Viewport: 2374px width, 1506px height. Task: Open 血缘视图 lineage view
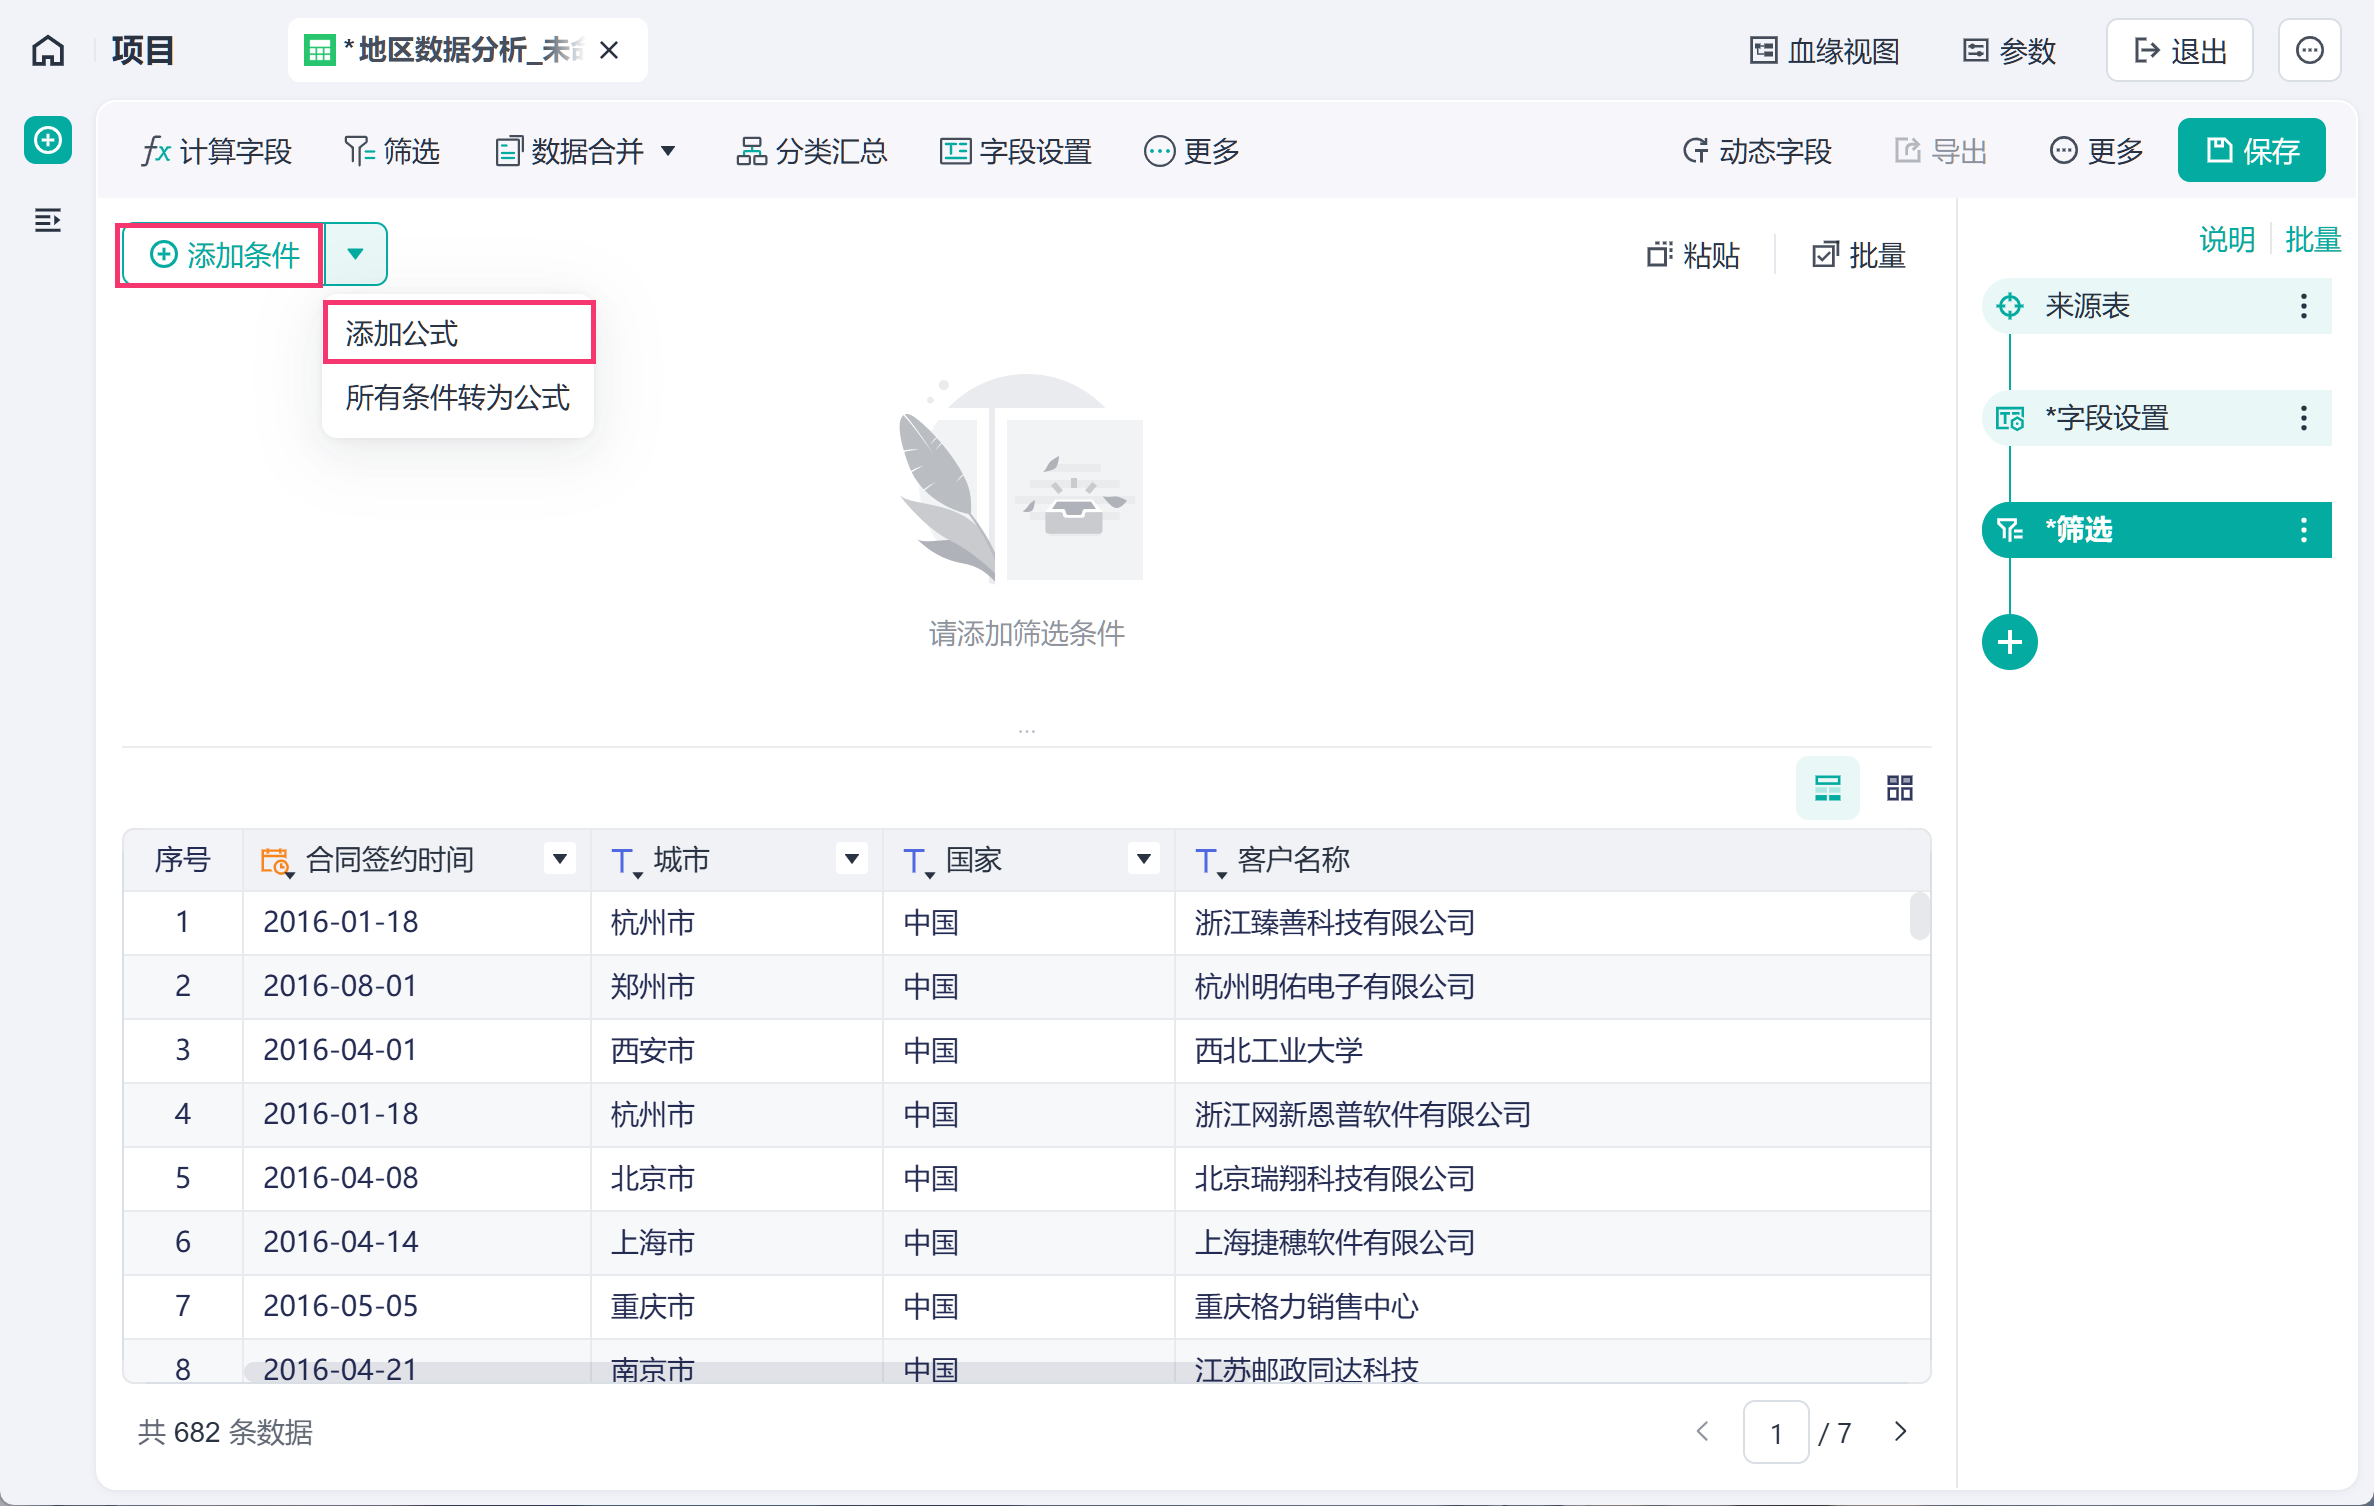pos(1824,51)
